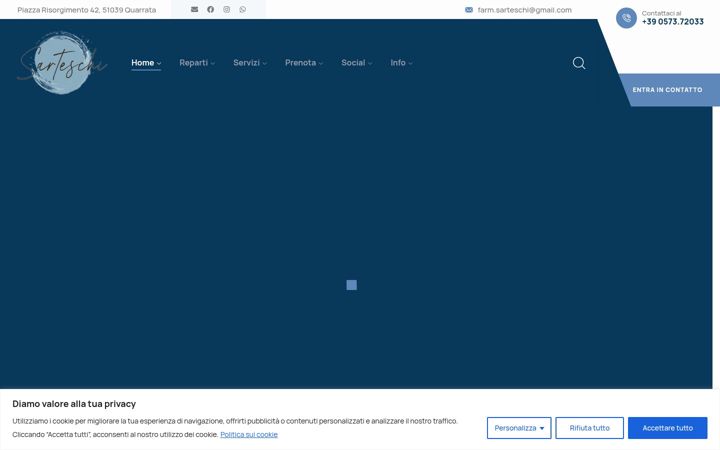Open the Facebook icon link
Viewport: 720px width, 450px height.
(210, 9)
